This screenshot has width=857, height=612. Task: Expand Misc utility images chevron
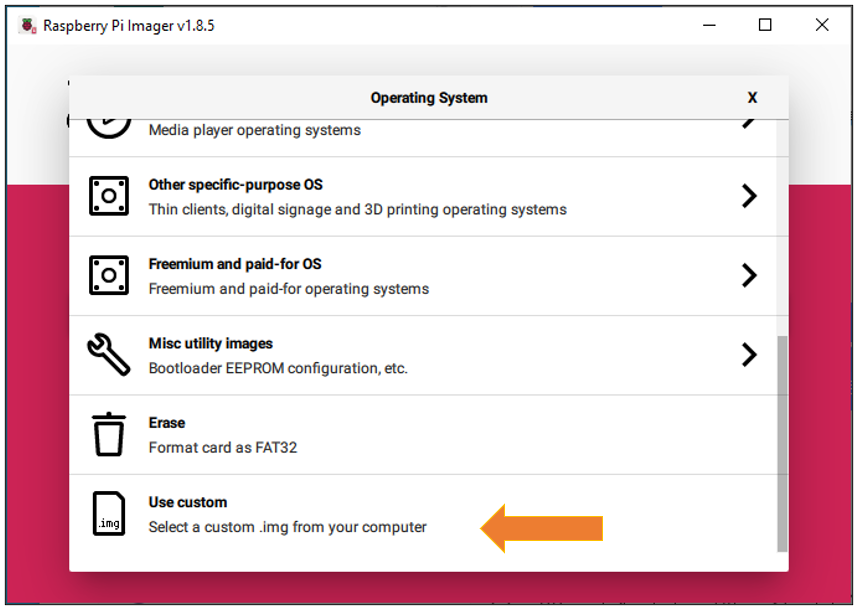(x=749, y=354)
